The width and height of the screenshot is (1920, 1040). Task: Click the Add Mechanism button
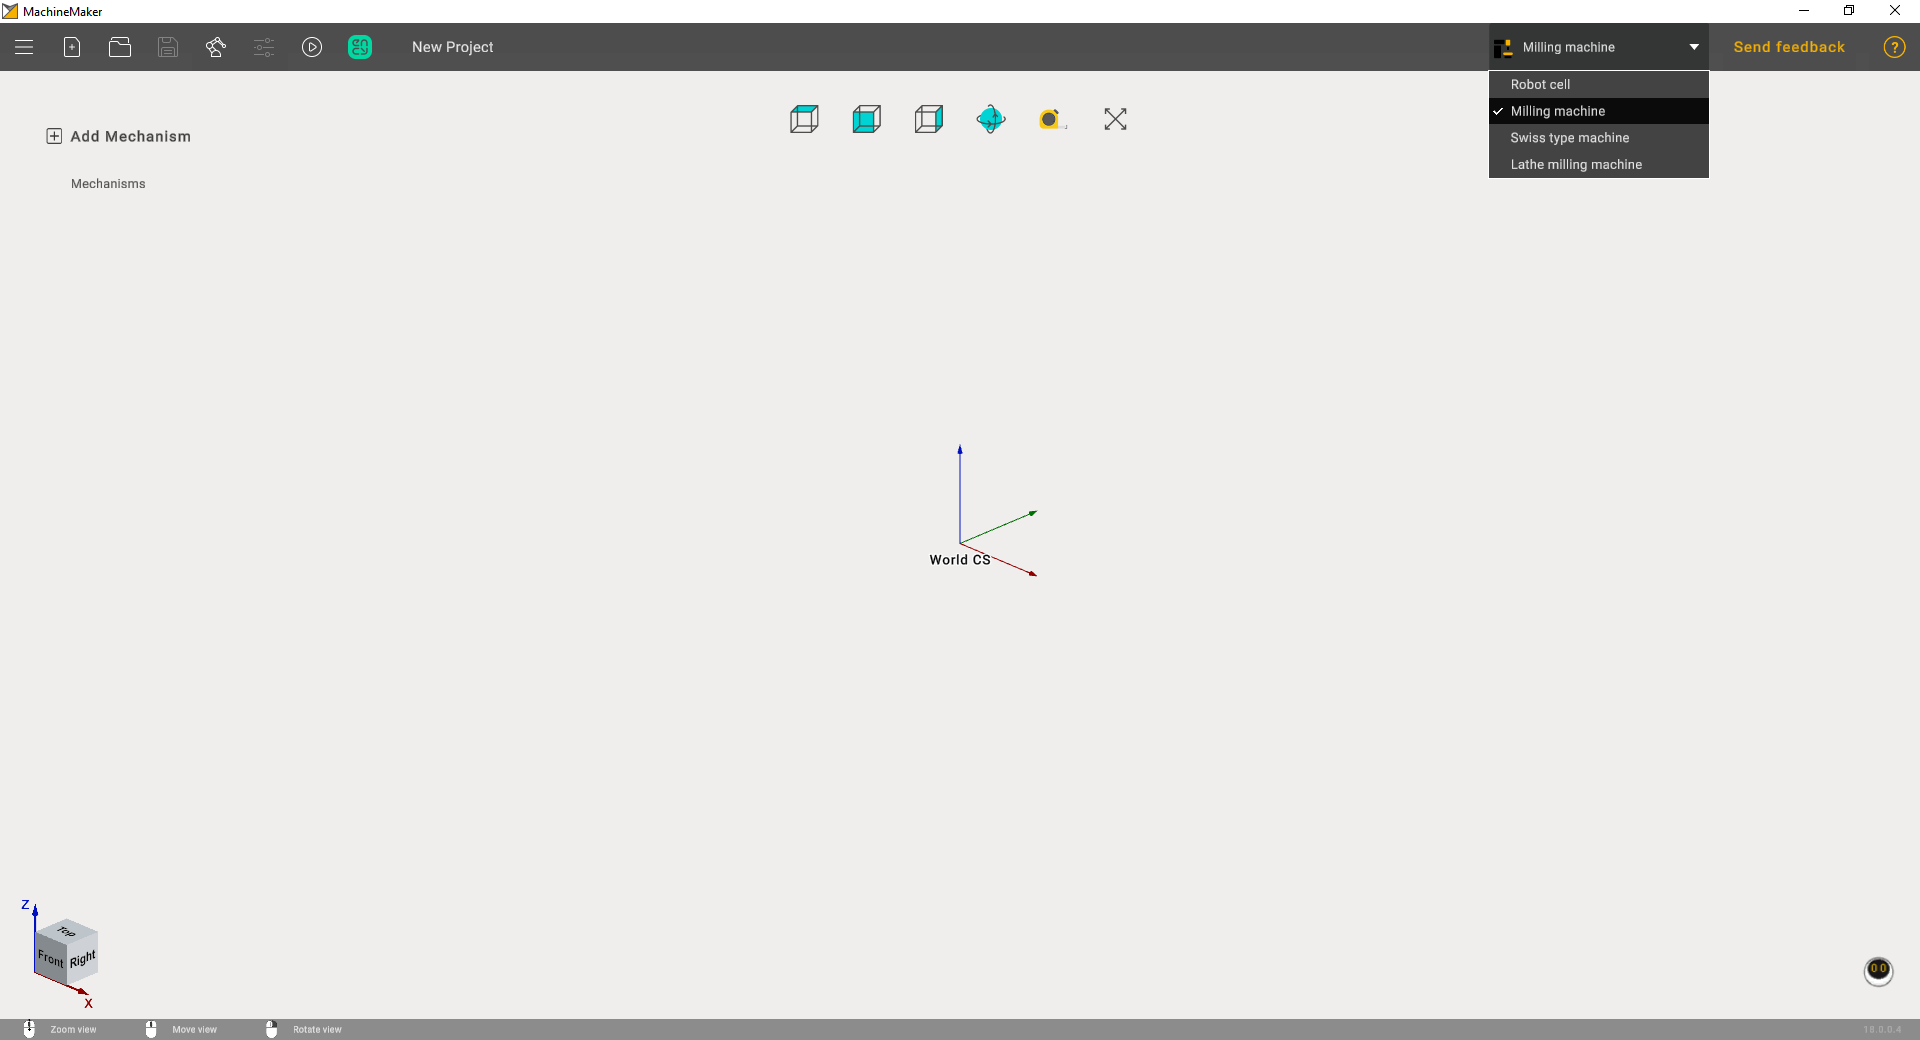[119, 136]
